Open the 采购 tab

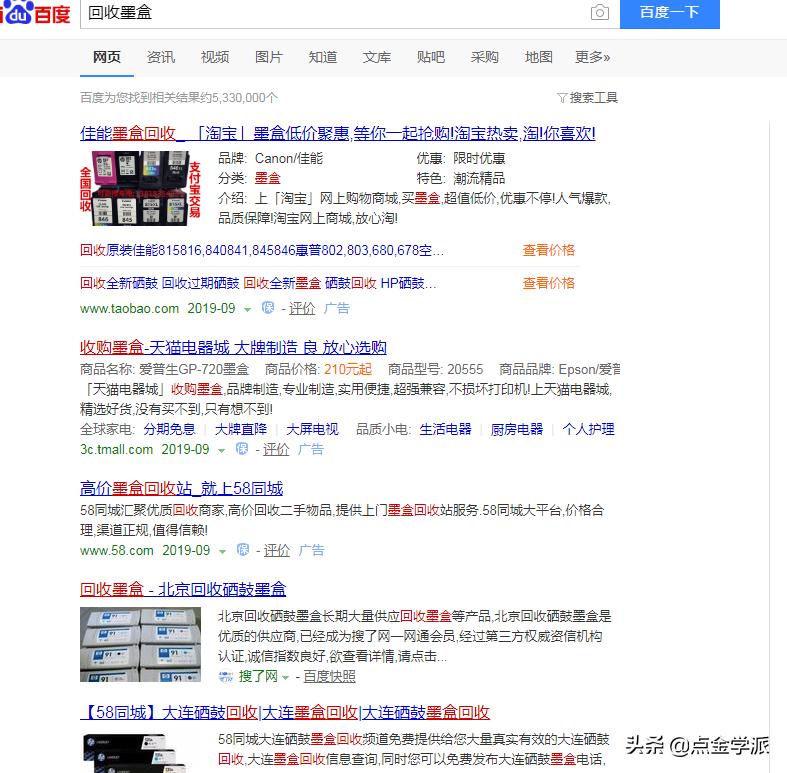(x=484, y=57)
